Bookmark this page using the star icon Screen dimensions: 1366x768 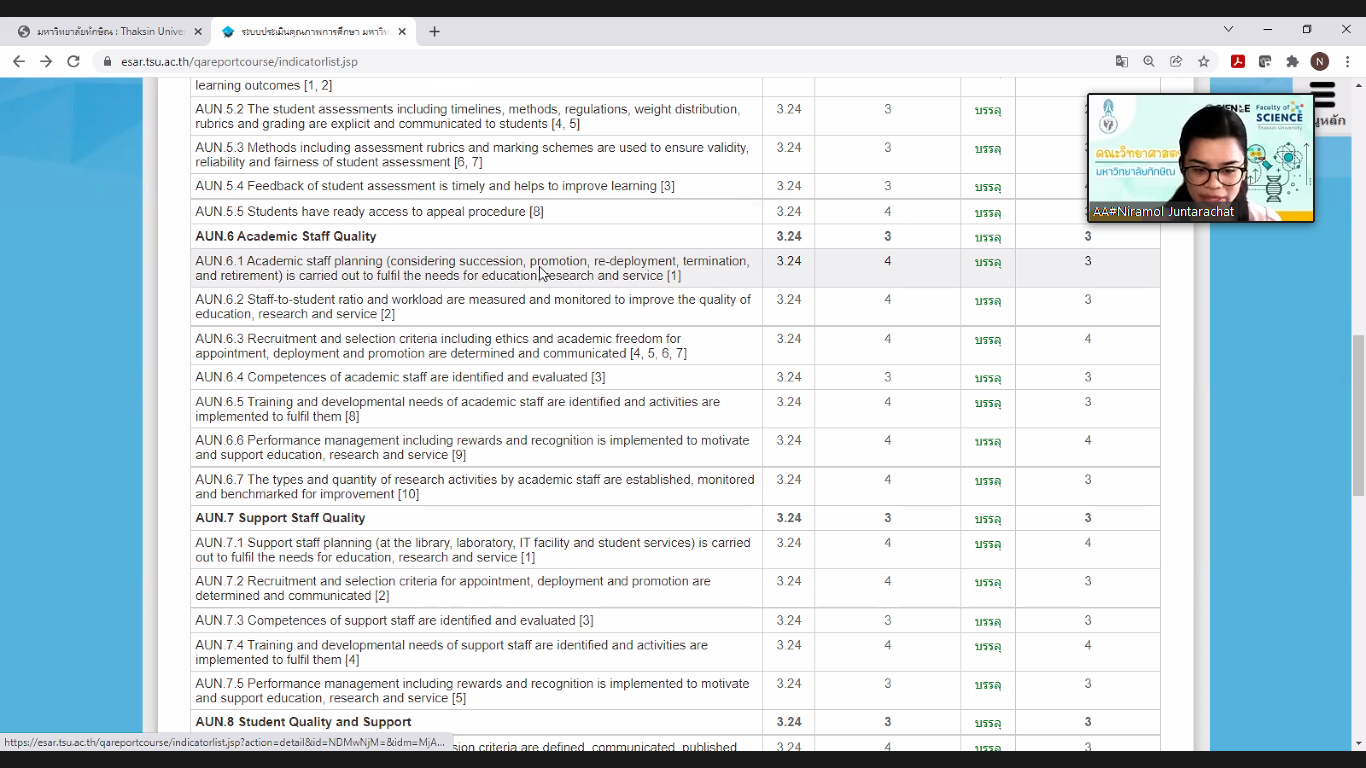pos(1204,61)
